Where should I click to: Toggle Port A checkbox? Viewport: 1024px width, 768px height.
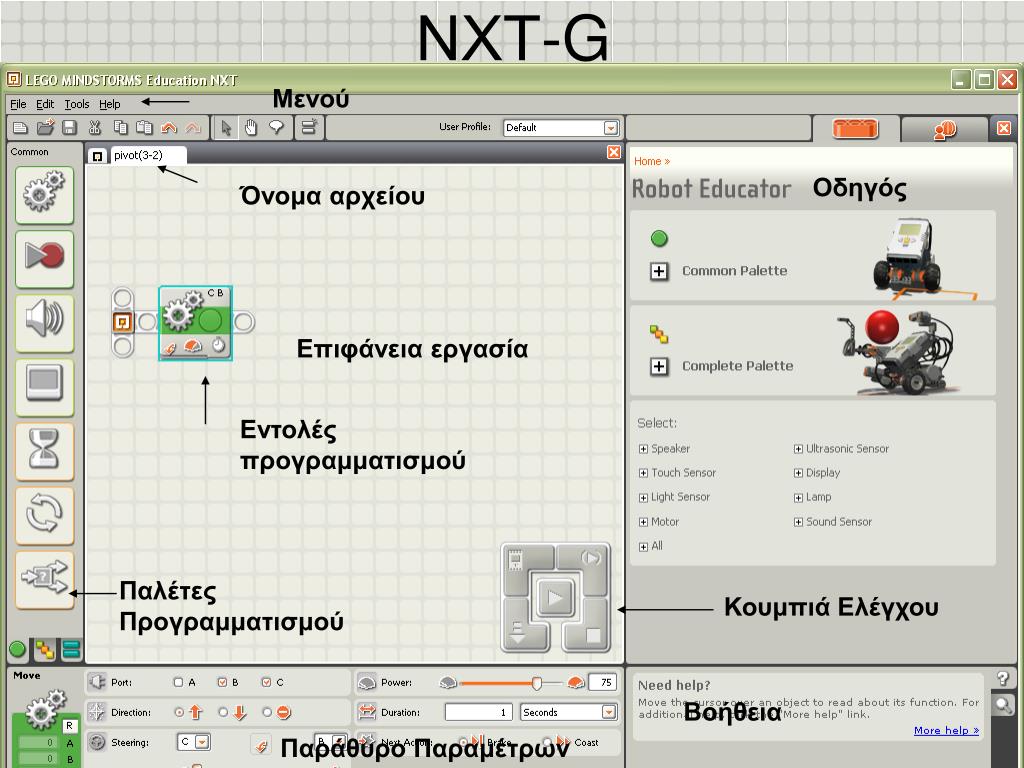178,682
